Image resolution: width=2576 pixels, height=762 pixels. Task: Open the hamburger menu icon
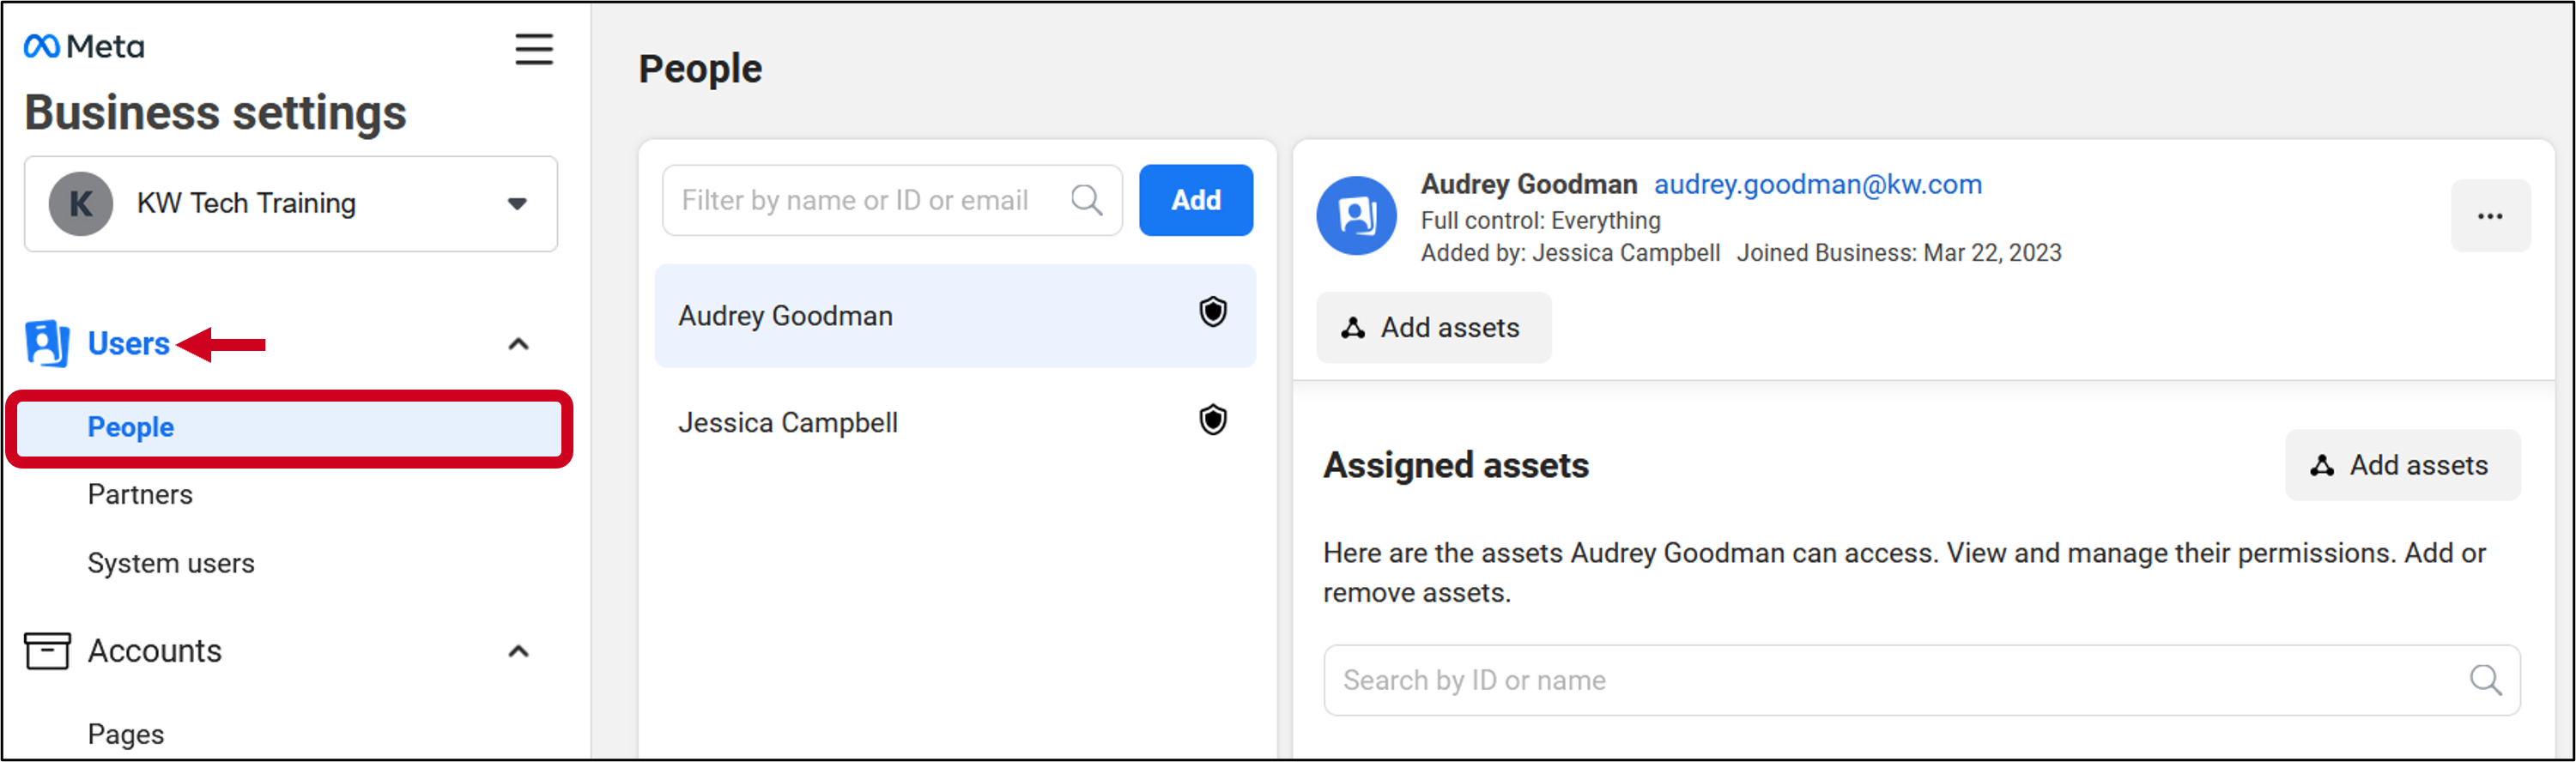534,49
